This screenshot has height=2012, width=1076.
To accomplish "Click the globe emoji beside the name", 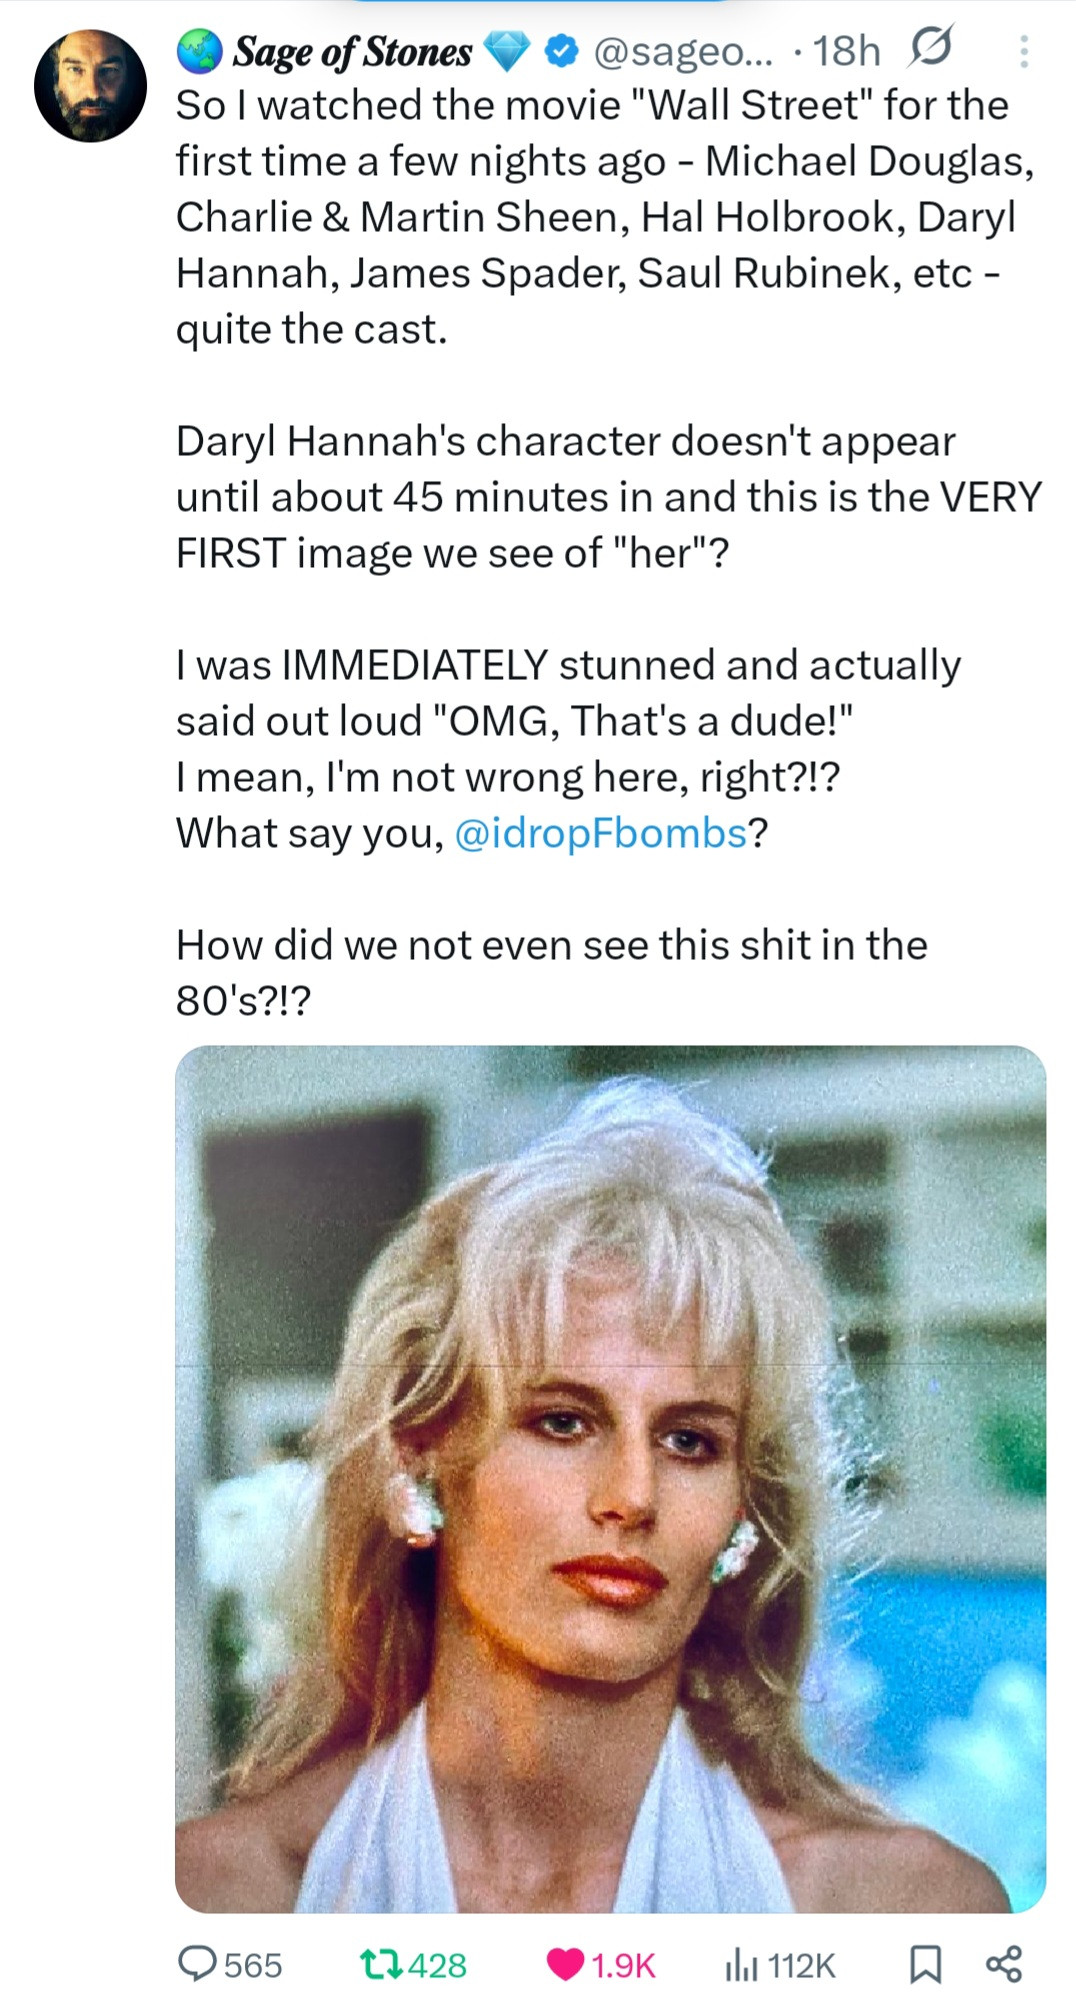I will pyautogui.click(x=200, y=51).
